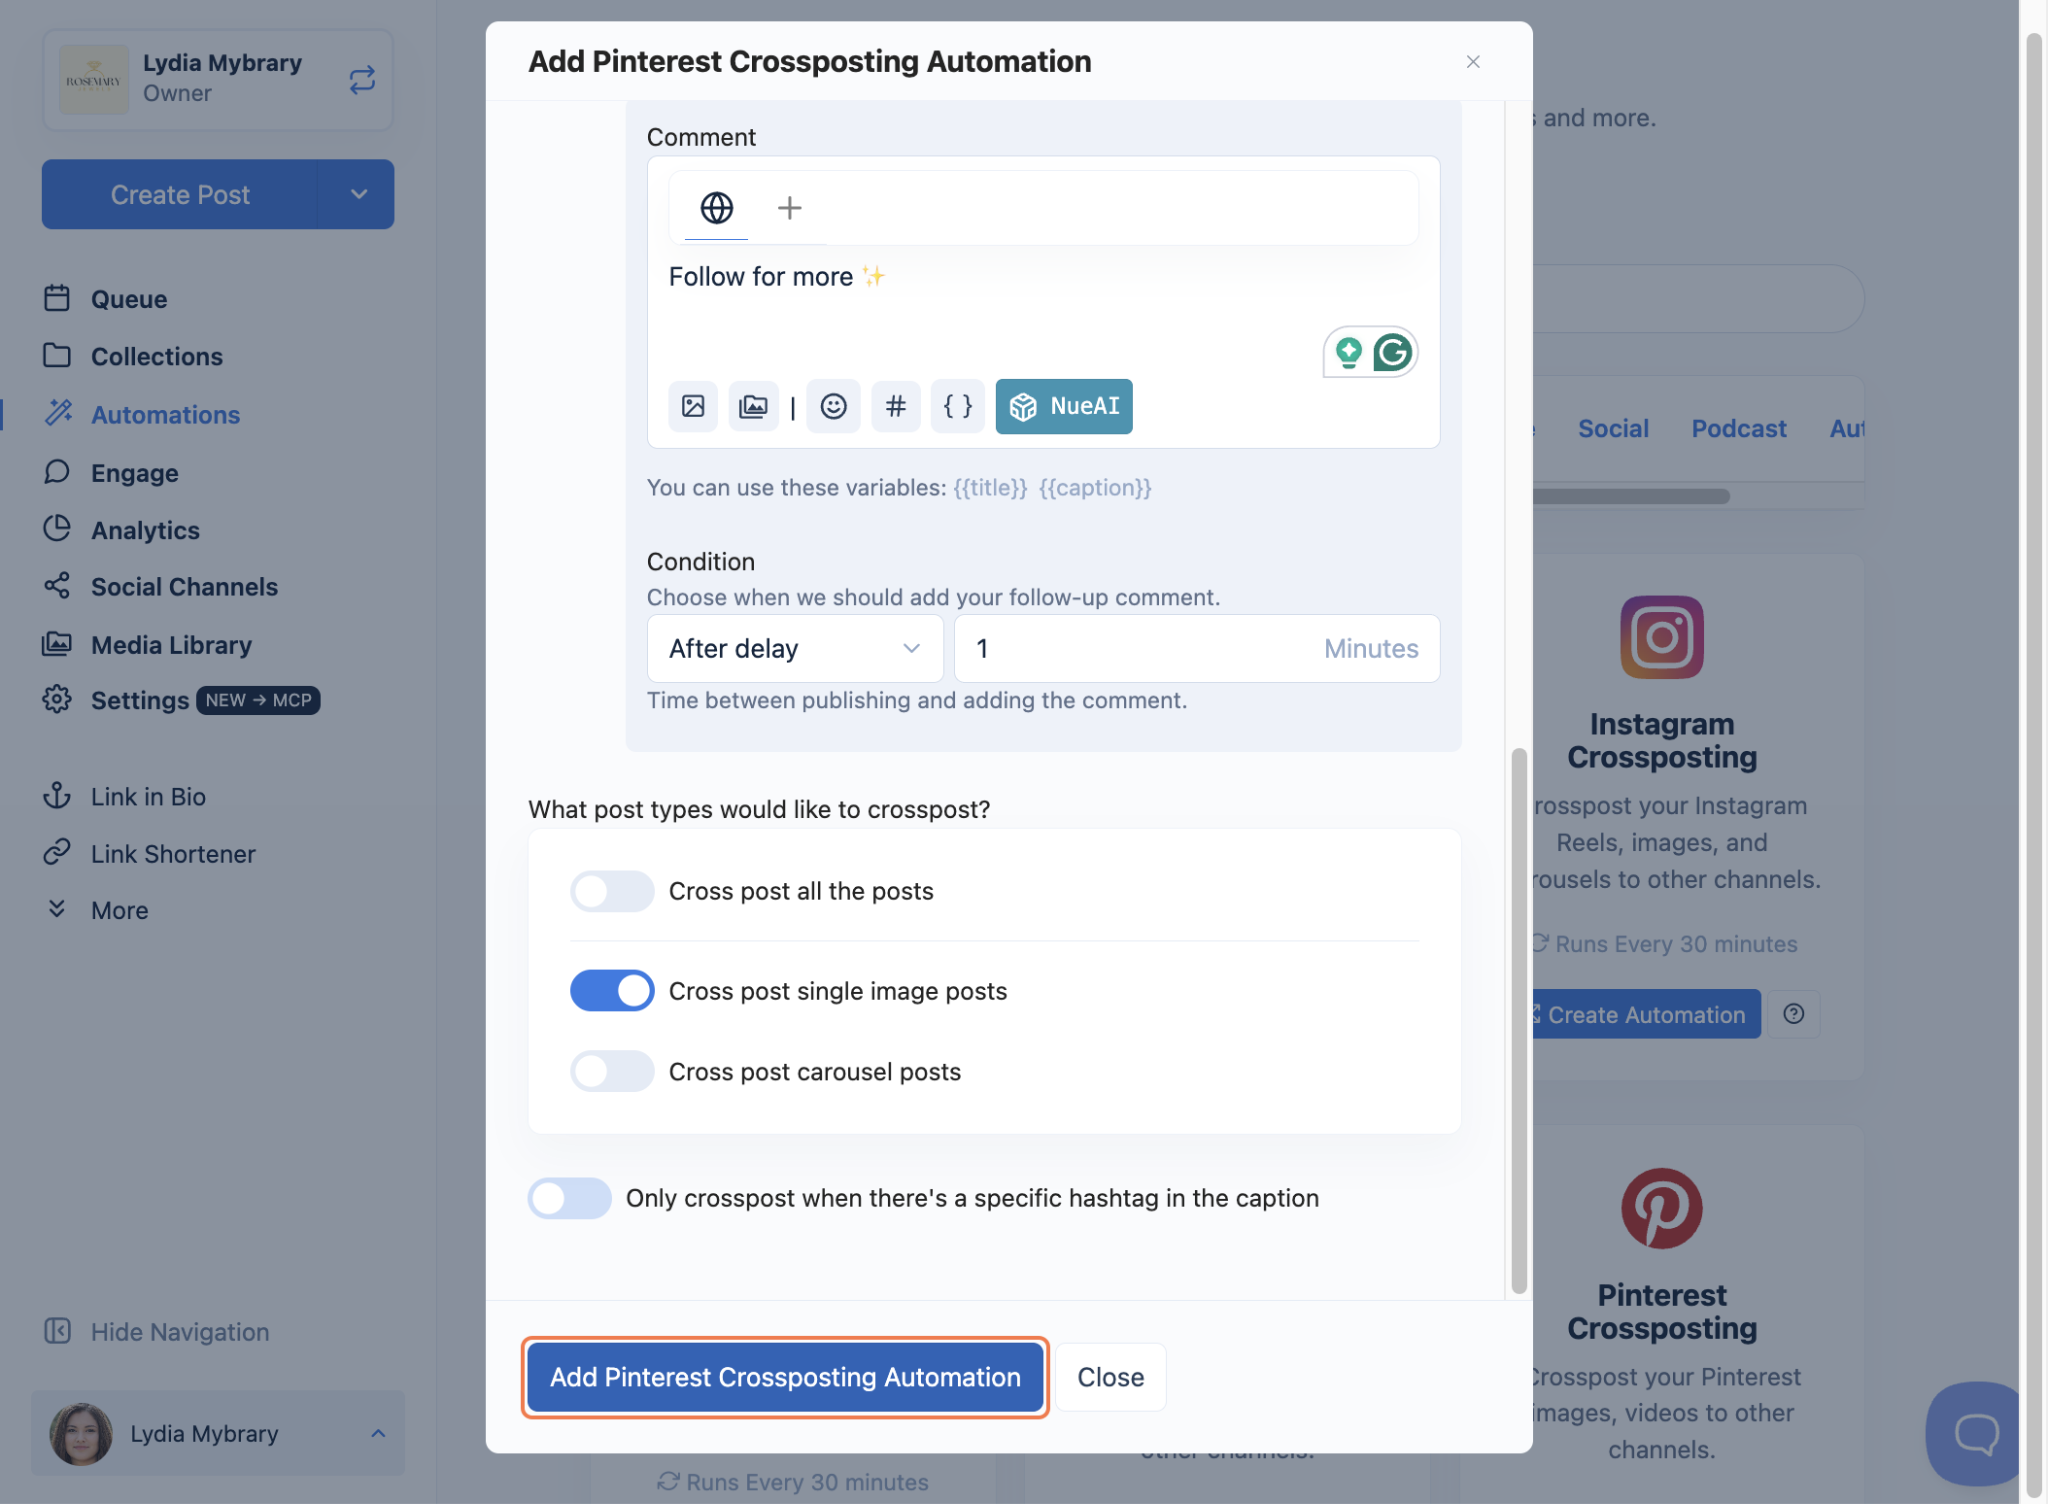Open the chat support bubble
This screenshot has height=1504, width=2048.
click(x=1973, y=1434)
